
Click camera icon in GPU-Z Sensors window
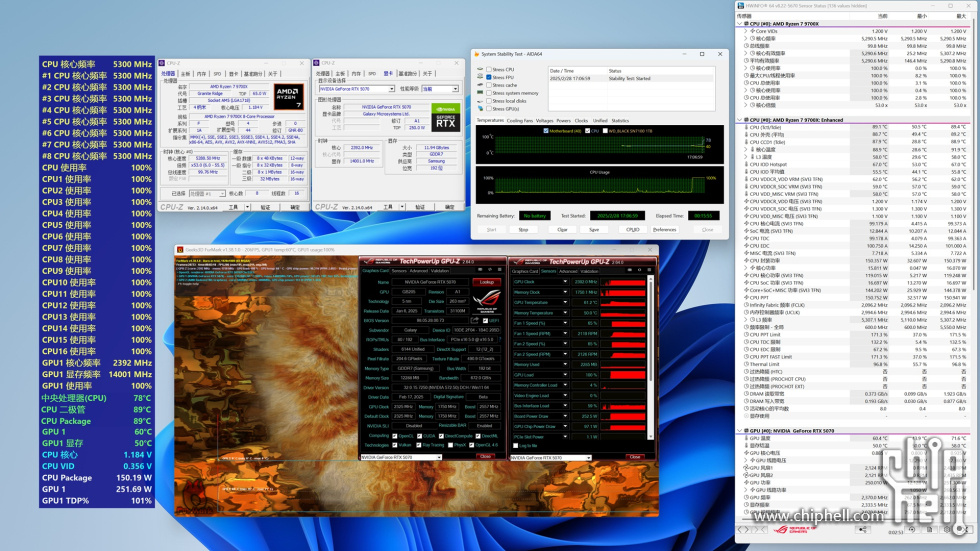(629, 270)
